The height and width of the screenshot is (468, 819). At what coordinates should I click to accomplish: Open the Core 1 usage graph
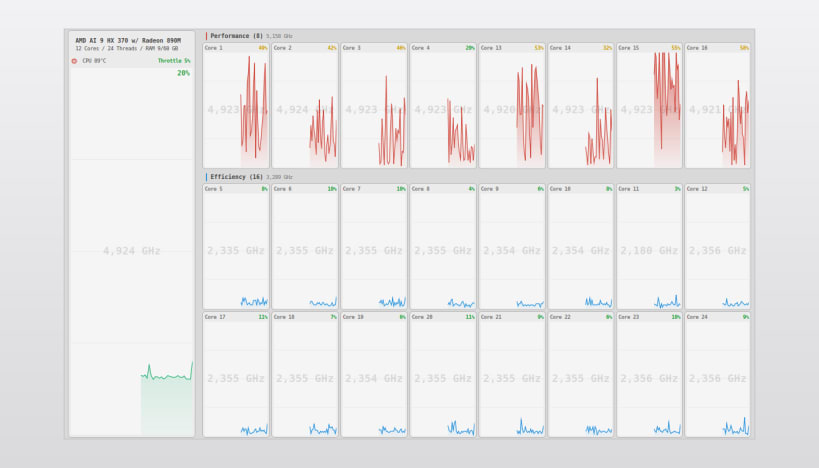coord(236,106)
